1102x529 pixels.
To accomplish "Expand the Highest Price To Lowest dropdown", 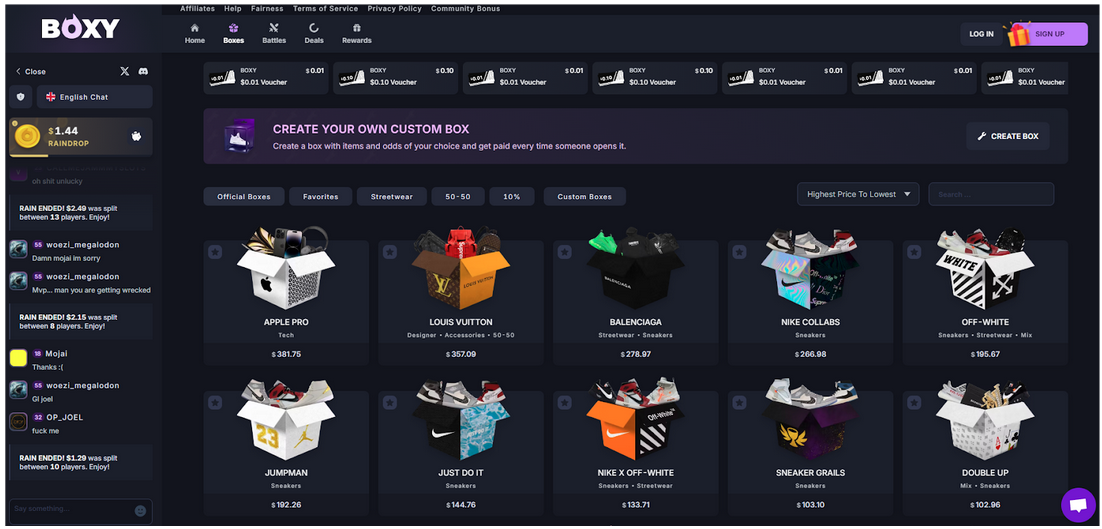I will [x=858, y=195].
